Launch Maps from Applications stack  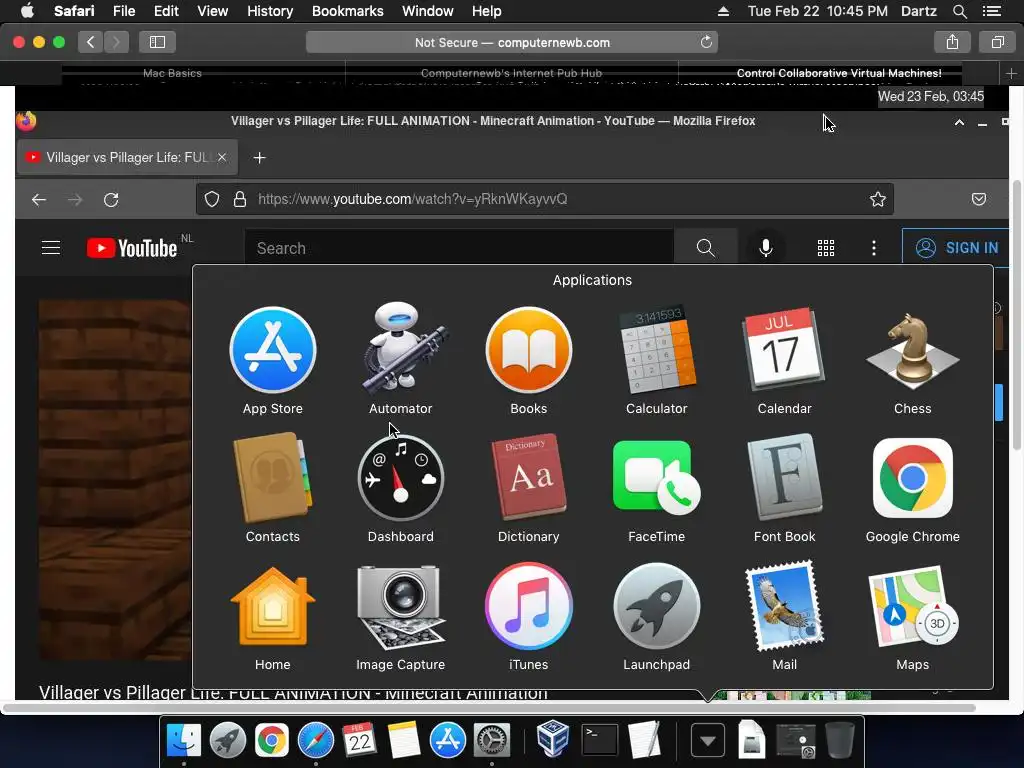click(912, 606)
